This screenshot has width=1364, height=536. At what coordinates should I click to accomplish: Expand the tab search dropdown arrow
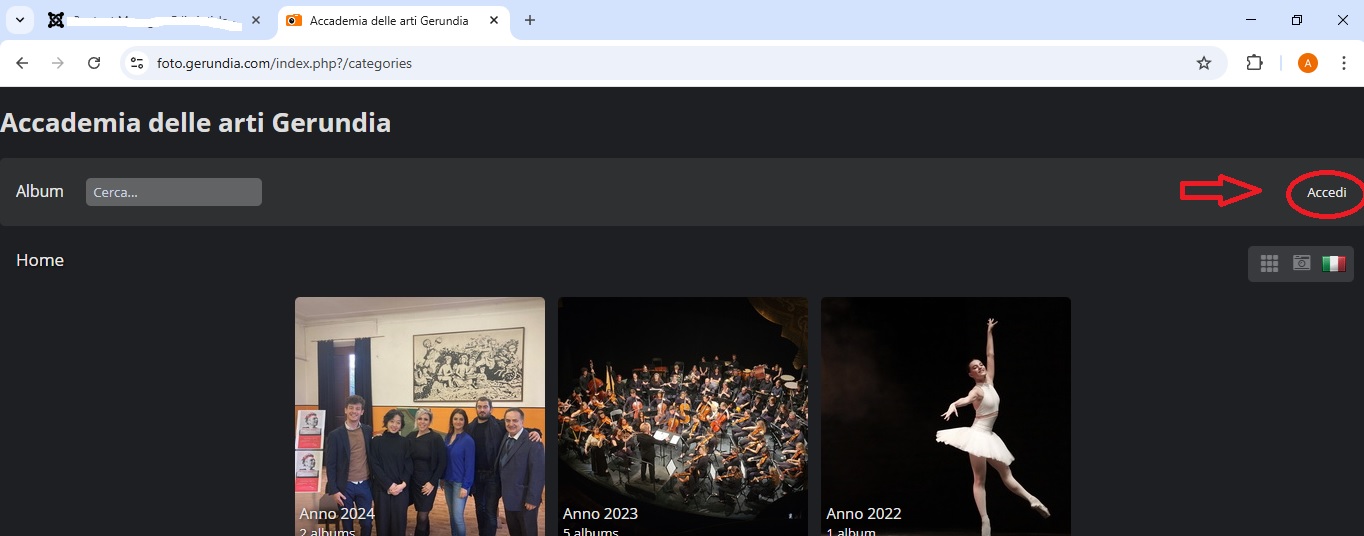point(19,20)
